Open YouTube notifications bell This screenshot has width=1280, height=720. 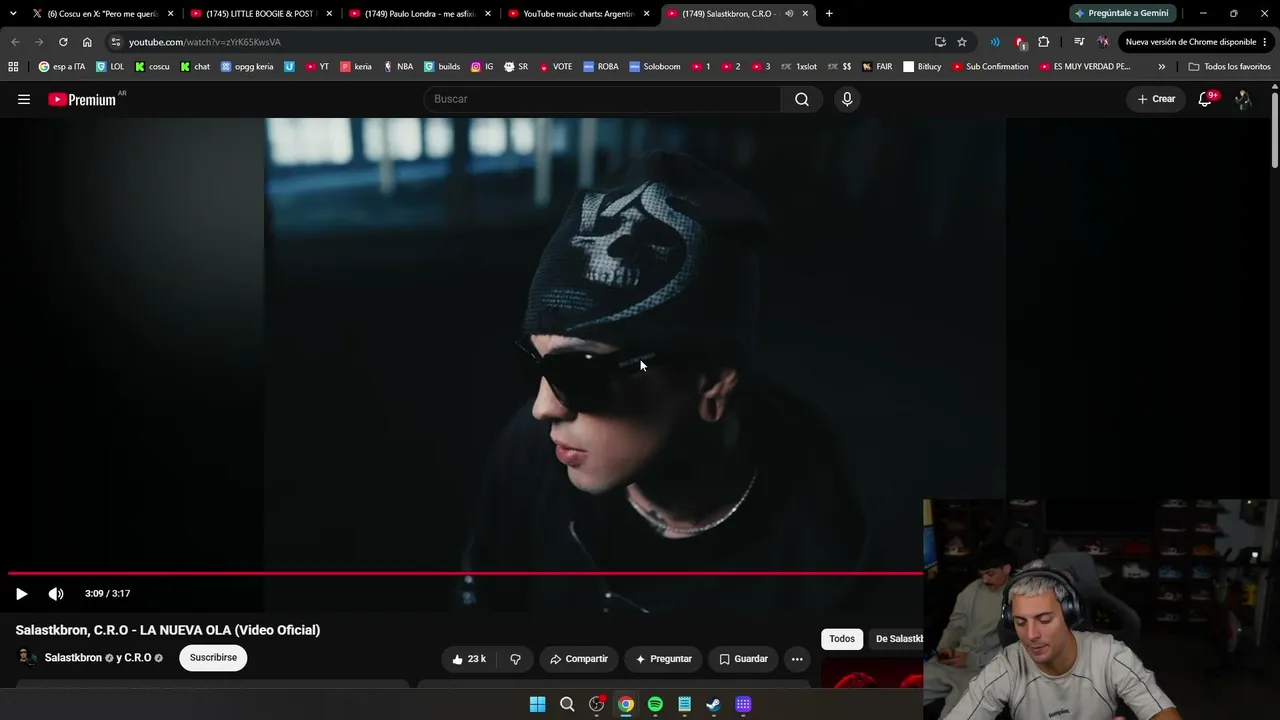[1206, 99]
